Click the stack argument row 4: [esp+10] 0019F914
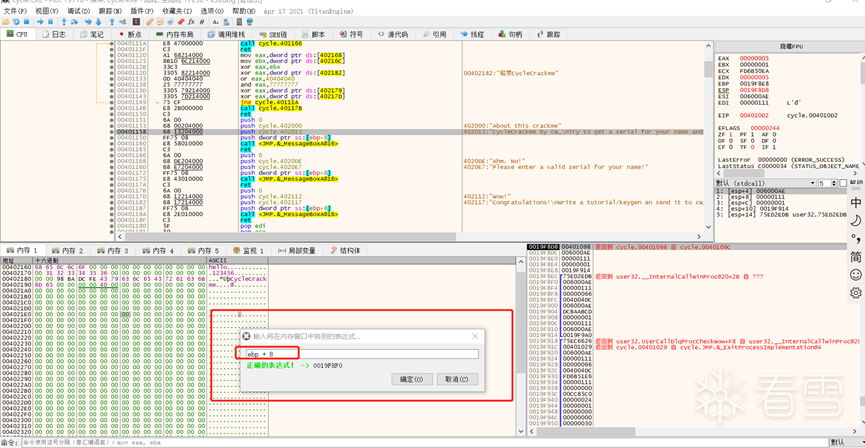The height and width of the screenshot is (448, 865). click(x=780, y=210)
